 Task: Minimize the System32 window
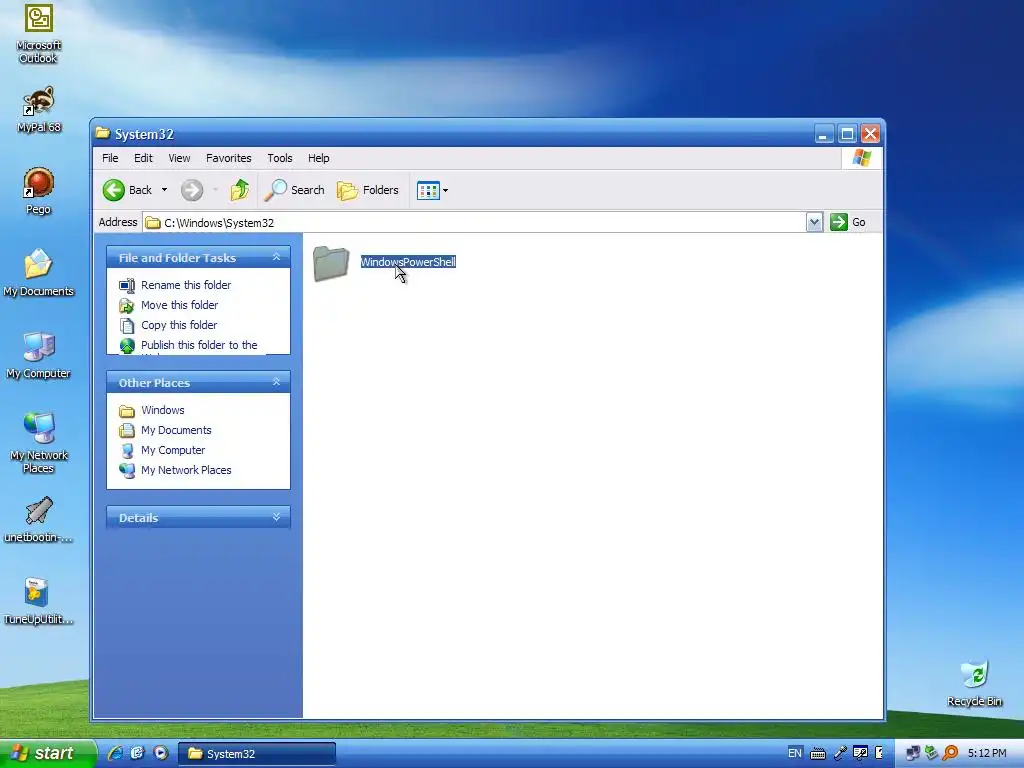coord(824,134)
